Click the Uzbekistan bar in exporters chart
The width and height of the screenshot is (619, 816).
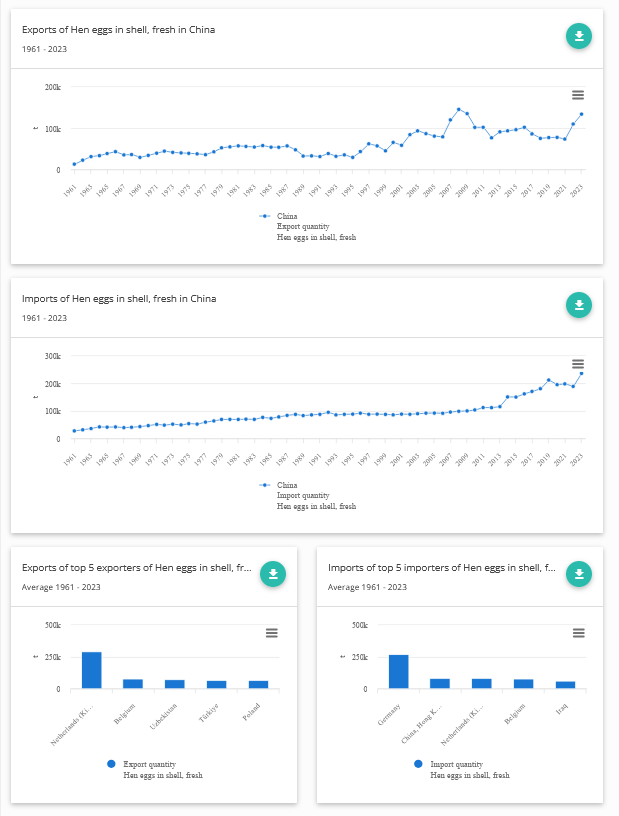175,684
